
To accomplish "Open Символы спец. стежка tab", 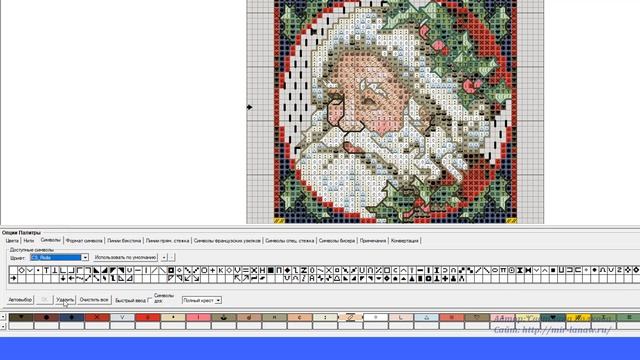I will coord(290,241).
